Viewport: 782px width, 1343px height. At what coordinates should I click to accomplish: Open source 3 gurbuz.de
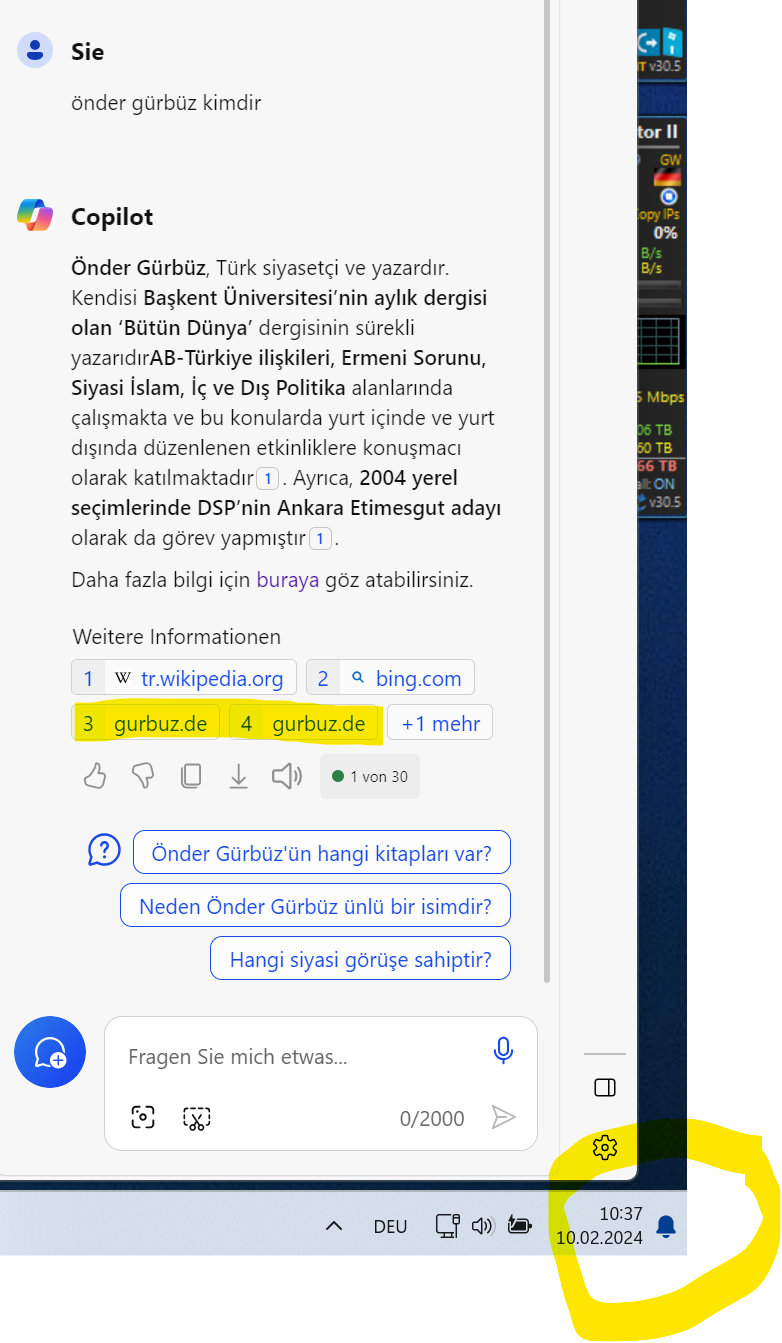coord(146,723)
